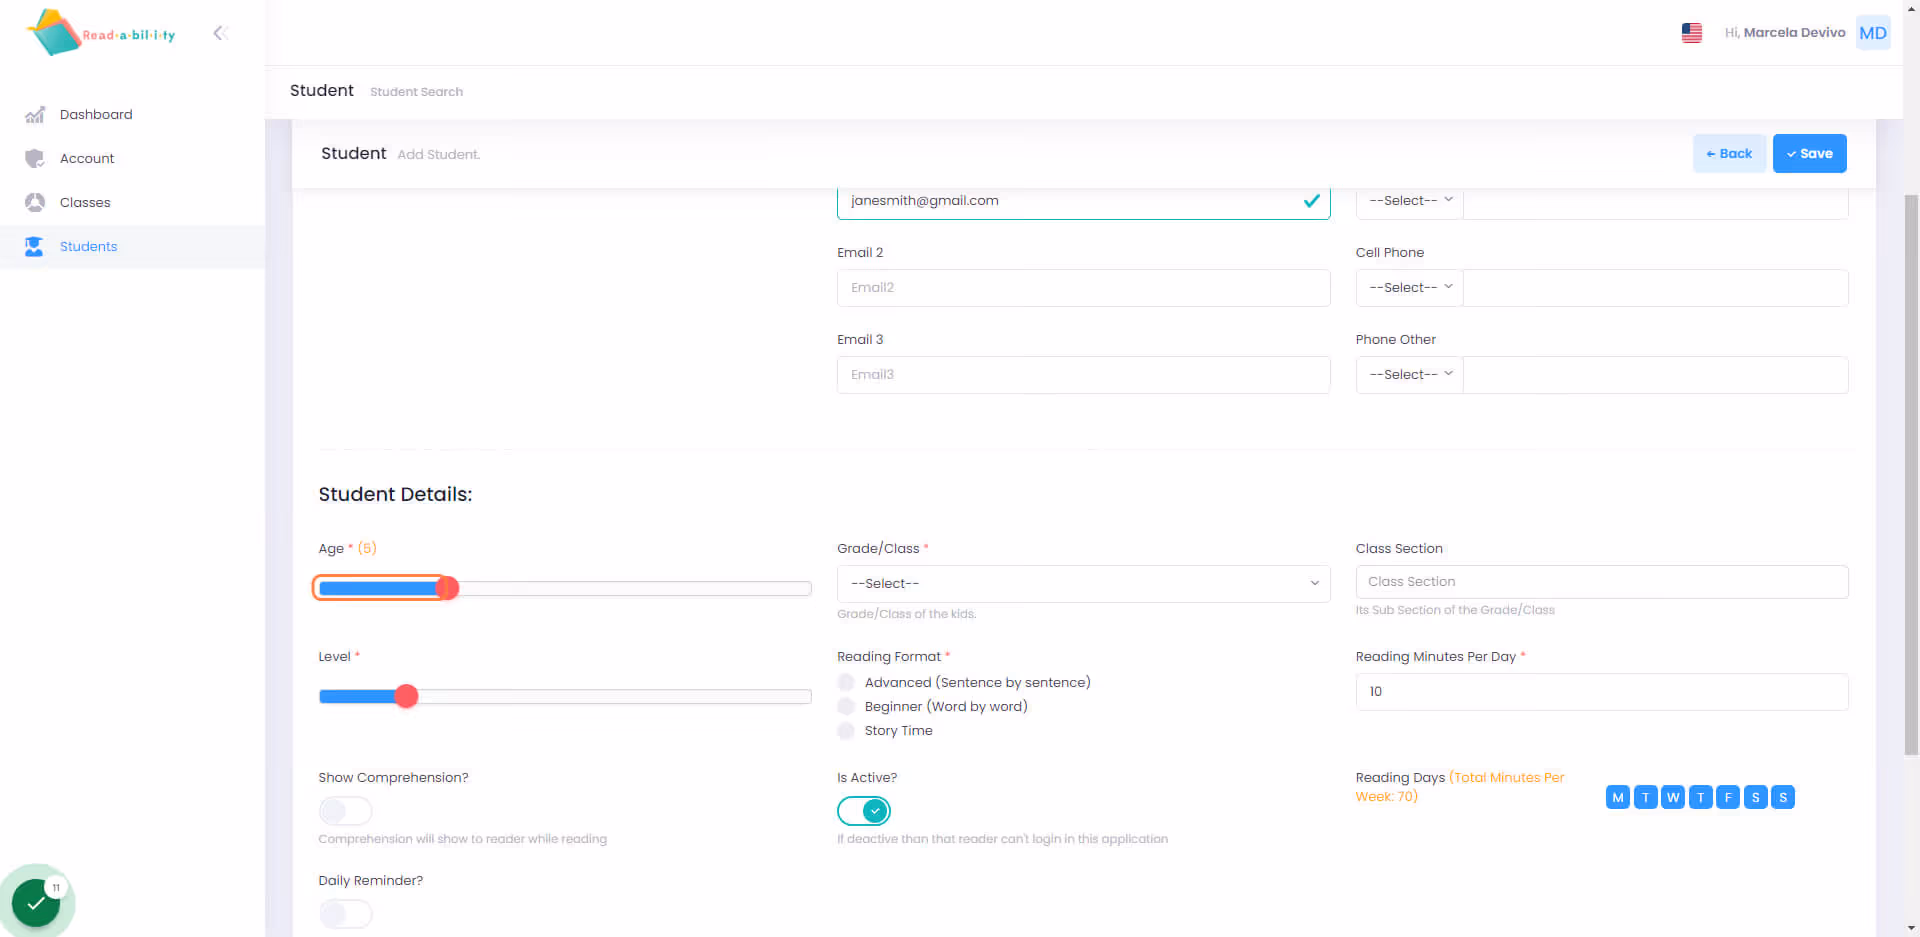The width and height of the screenshot is (1920, 937).
Task: Toggle Show Comprehension switch
Action: [345, 811]
